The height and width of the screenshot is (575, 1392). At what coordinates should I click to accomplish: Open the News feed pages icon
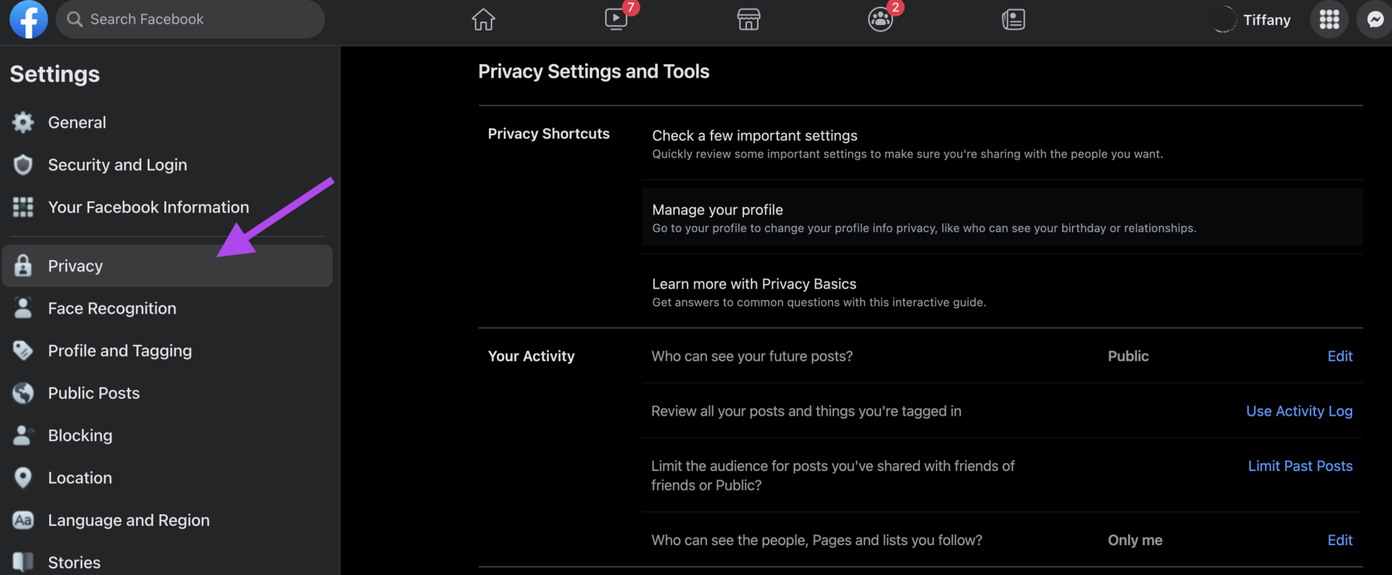(1013, 19)
